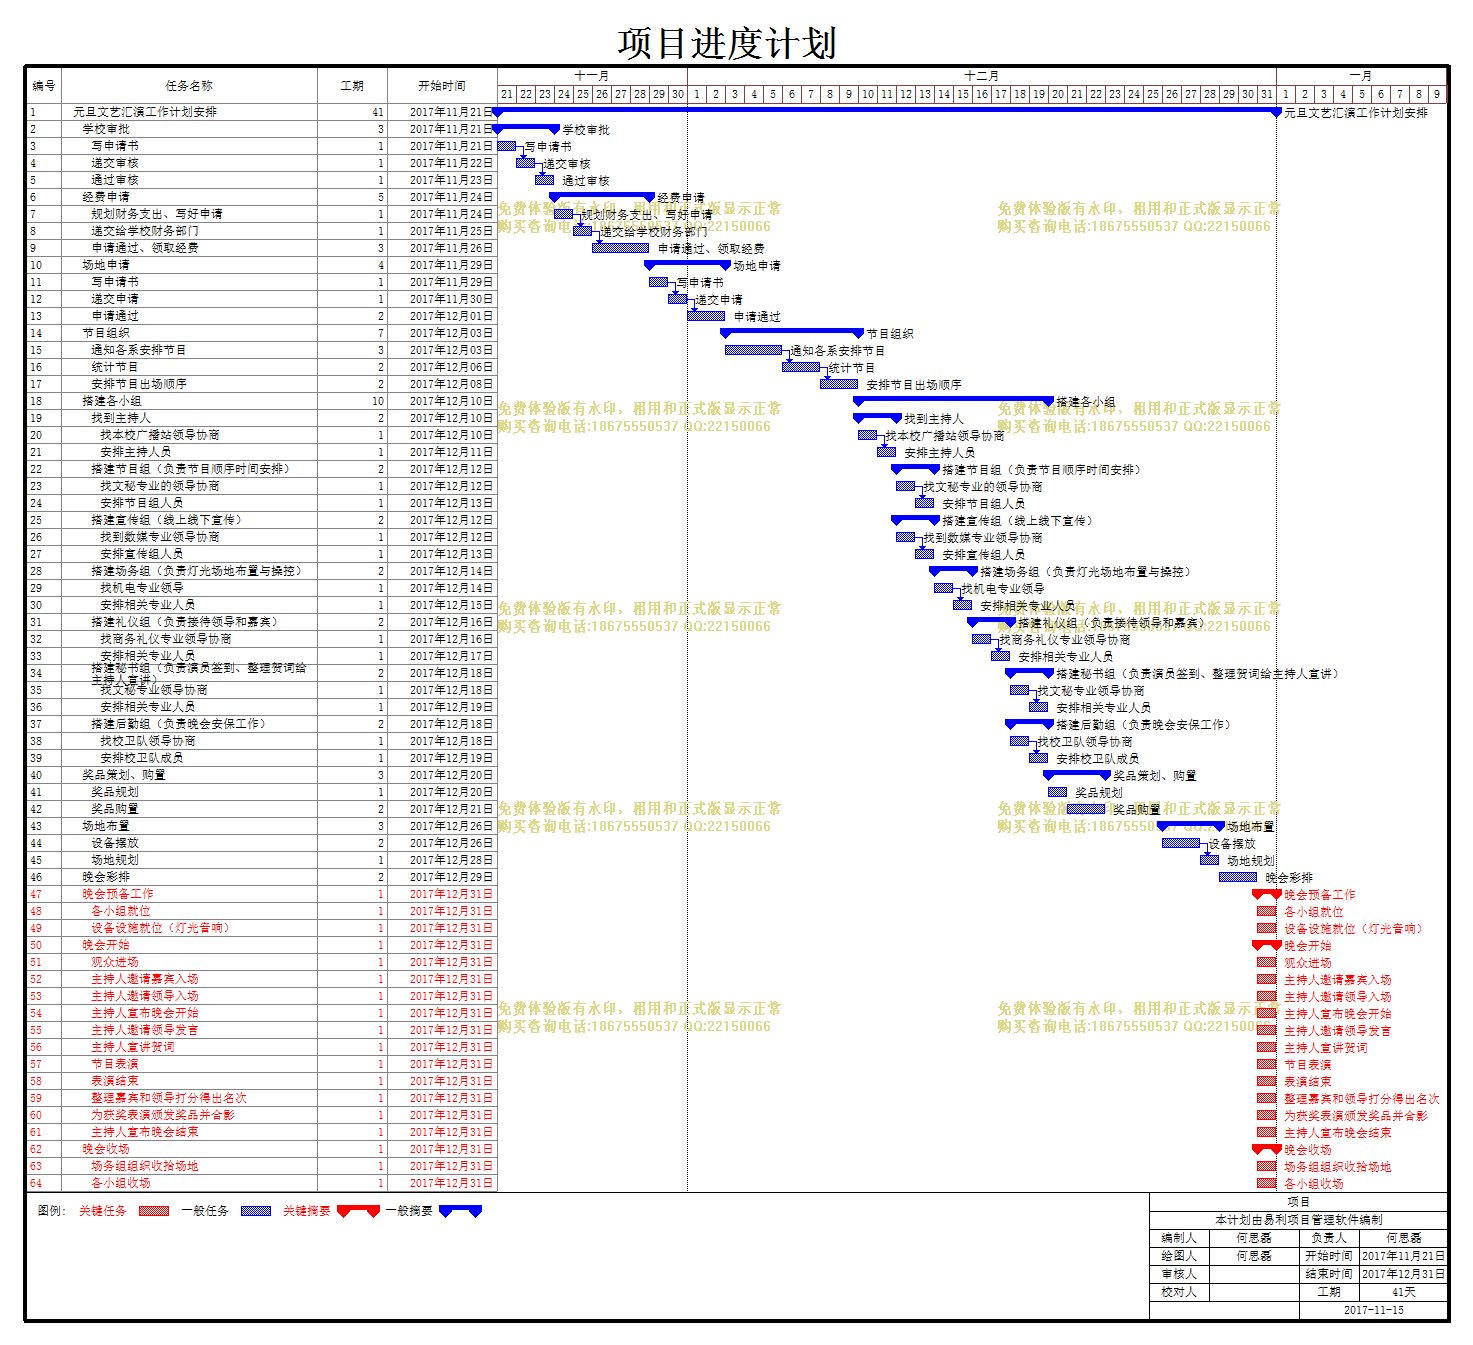Select 找商务礼仪专业领导协商 in the task name column

tap(166, 639)
